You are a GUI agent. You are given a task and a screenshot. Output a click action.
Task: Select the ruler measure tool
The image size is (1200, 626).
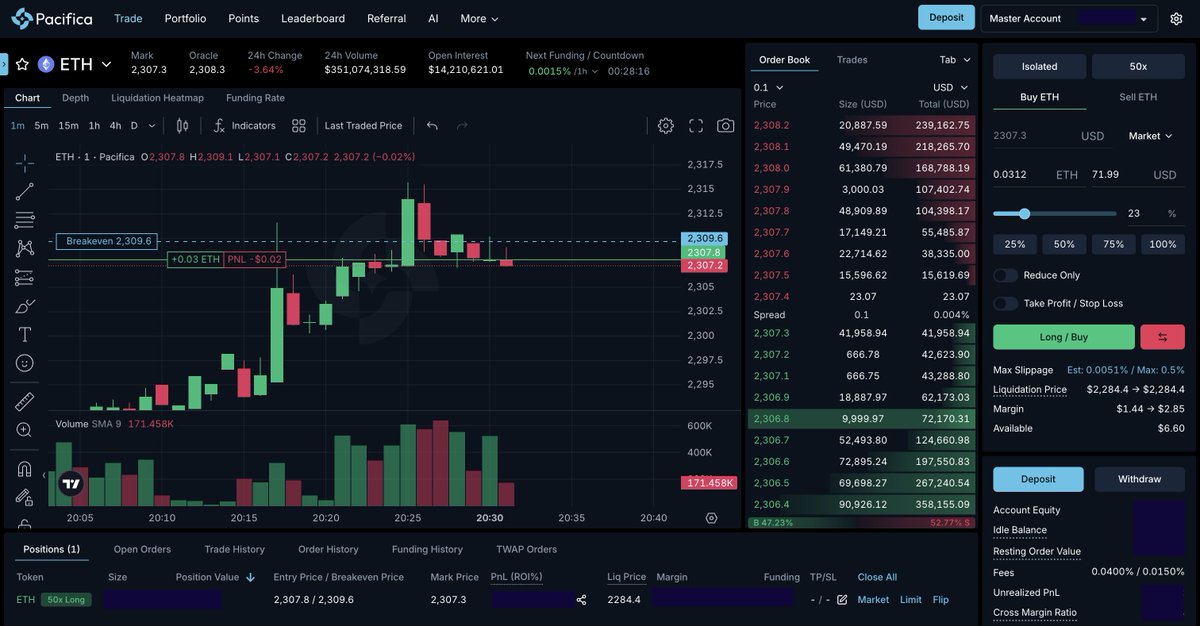click(24, 401)
